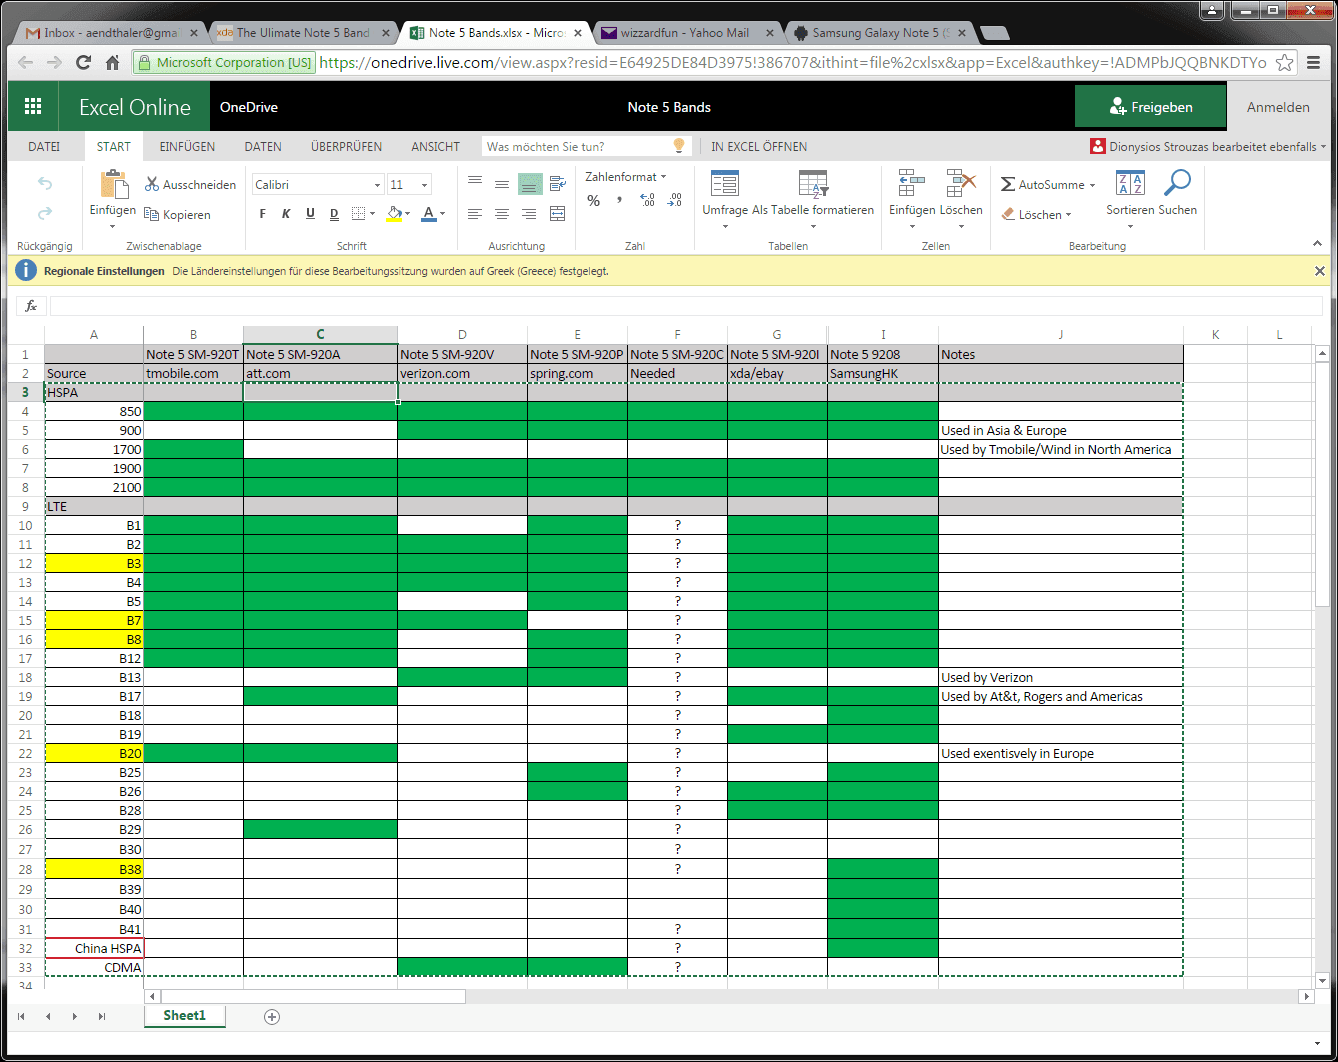The height and width of the screenshot is (1062, 1338).
Task: Apply yellow fill color bucket
Action: (395, 213)
